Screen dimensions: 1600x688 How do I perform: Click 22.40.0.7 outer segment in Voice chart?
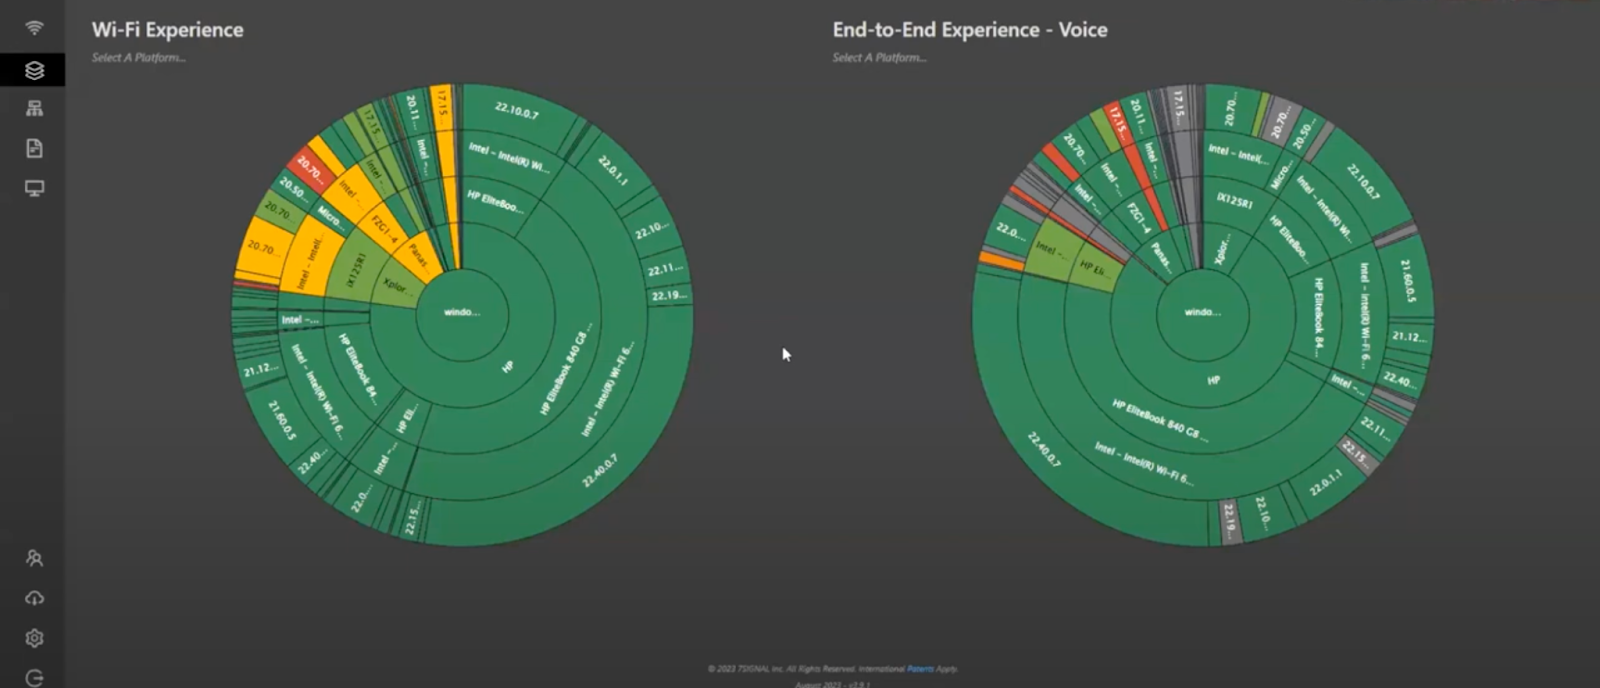(x=1043, y=449)
